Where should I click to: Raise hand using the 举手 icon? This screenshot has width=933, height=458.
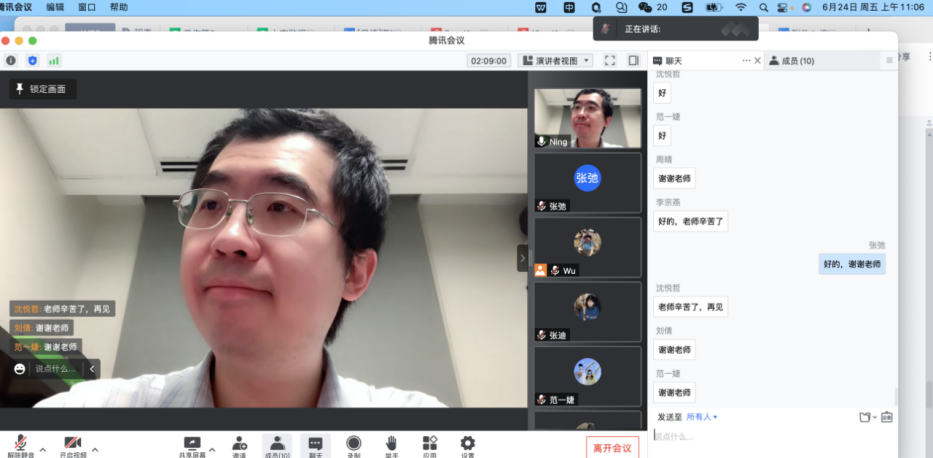pyautogui.click(x=391, y=443)
